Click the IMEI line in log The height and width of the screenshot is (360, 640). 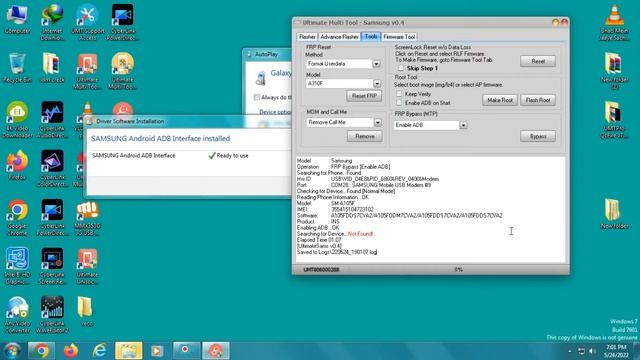[335, 209]
